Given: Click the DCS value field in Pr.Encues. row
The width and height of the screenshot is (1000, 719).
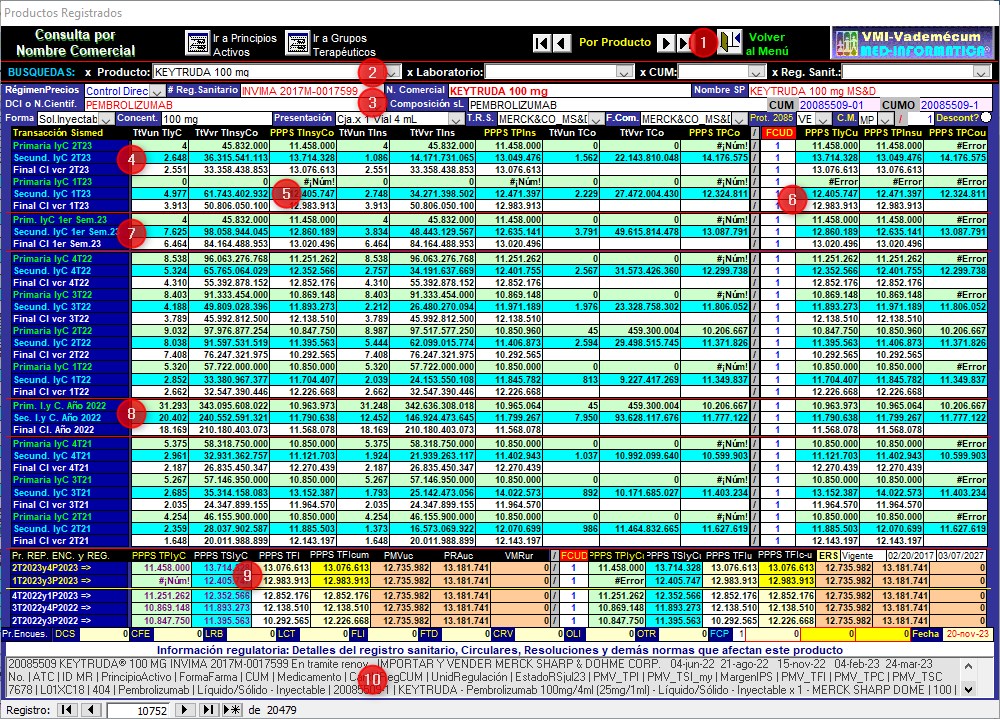Looking at the screenshot, I should pyautogui.click(x=103, y=634).
